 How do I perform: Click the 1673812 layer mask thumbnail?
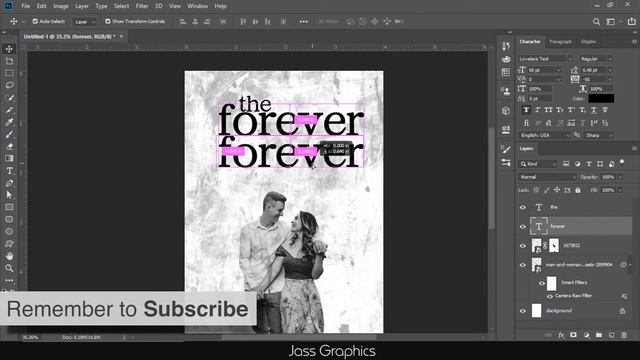point(553,245)
